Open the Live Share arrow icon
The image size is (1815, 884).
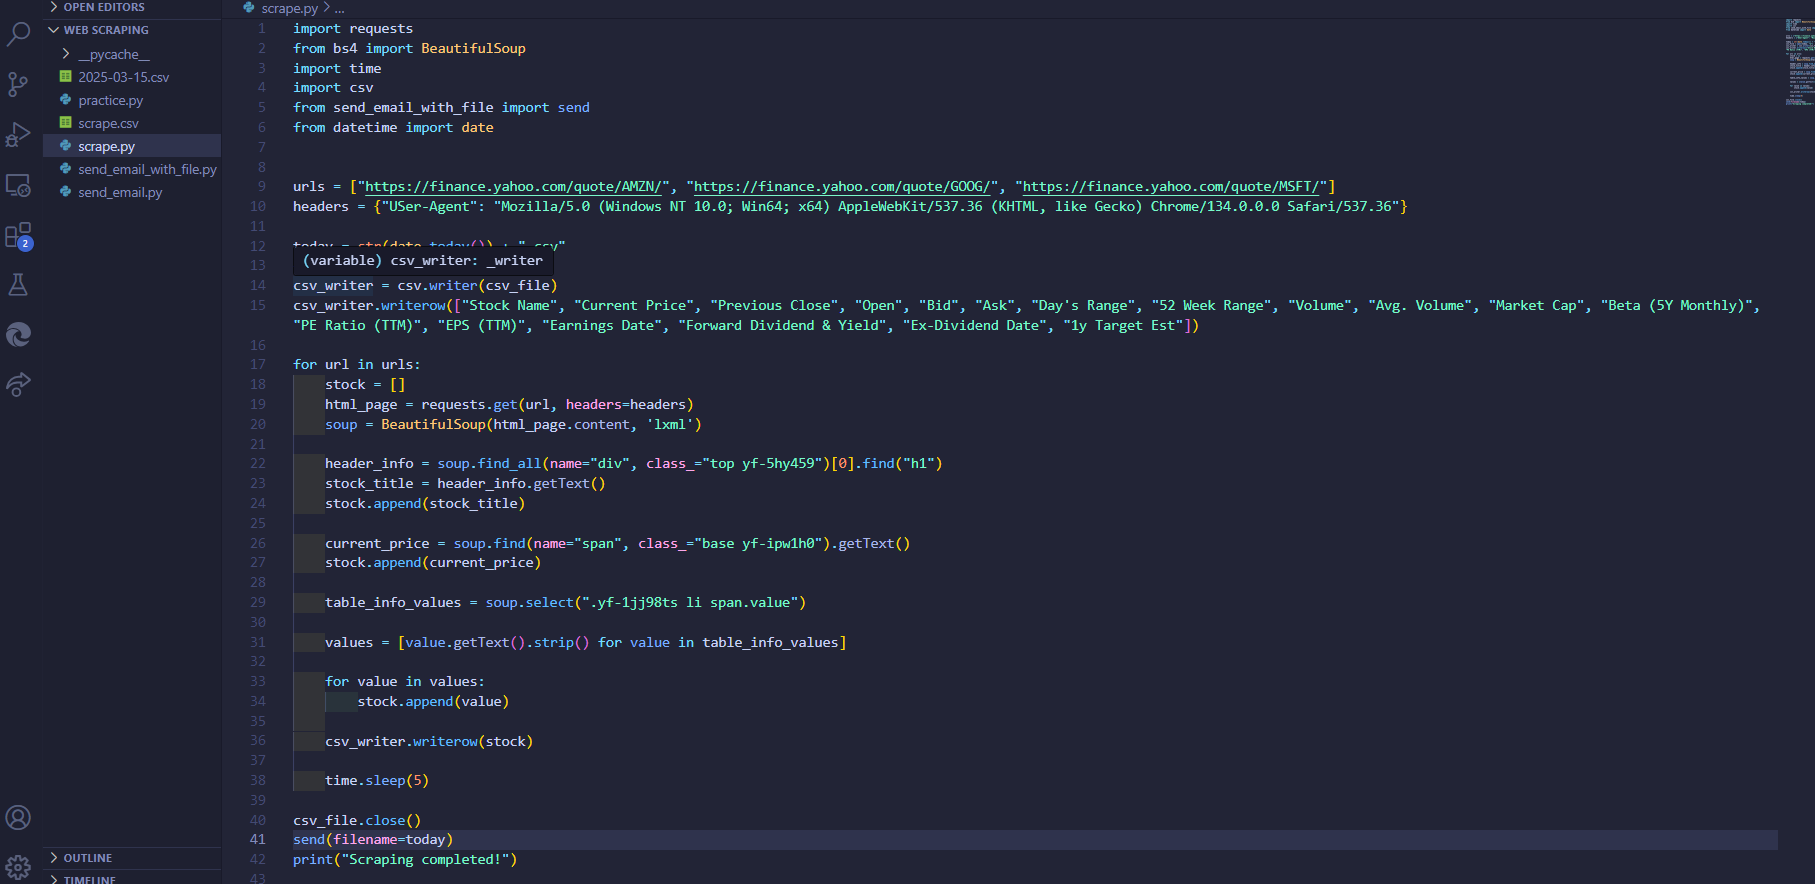(x=18, y=384)
